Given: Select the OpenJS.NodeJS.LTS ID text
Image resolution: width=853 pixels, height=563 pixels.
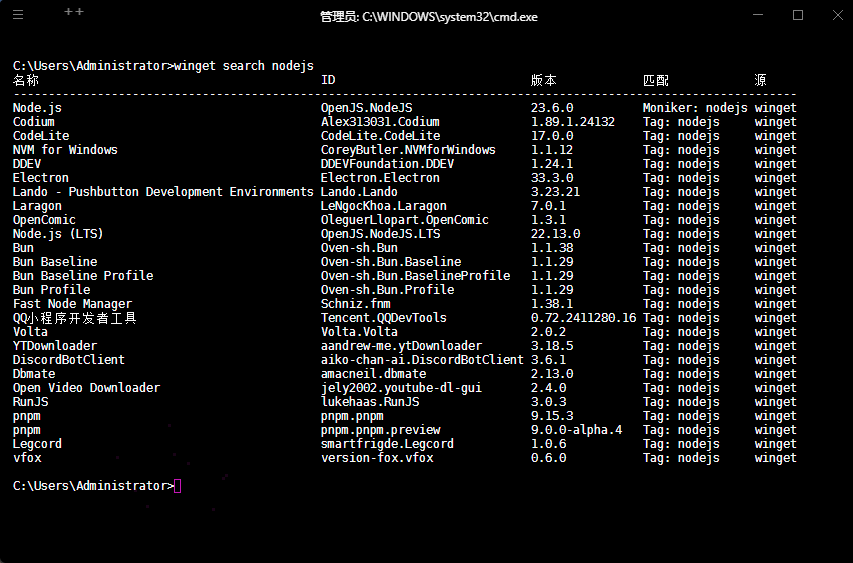Looking at the screenshot, I should click(380, 234).
